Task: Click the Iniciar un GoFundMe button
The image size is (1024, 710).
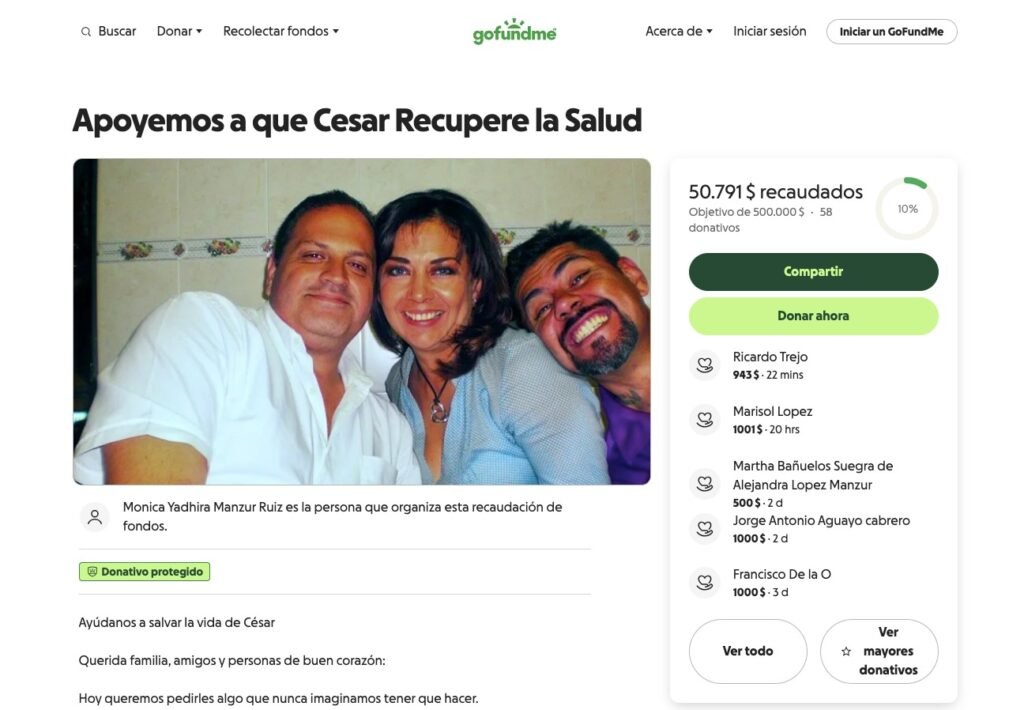Action: pos(891,31)
